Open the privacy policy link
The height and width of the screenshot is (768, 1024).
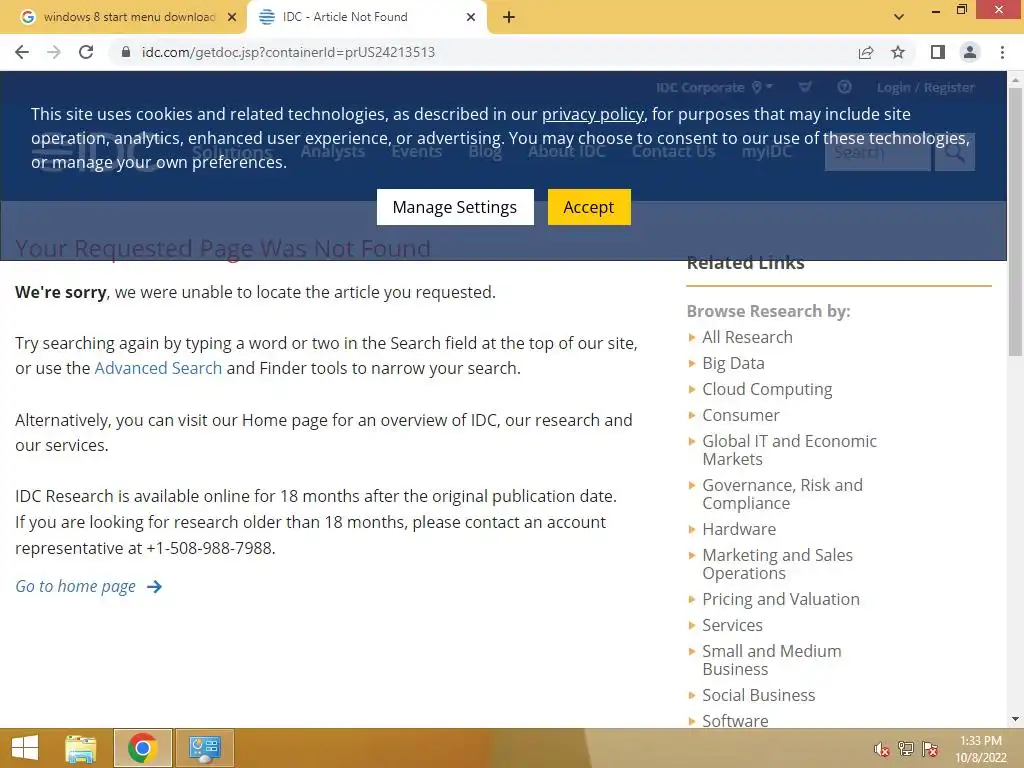point(592,114)
